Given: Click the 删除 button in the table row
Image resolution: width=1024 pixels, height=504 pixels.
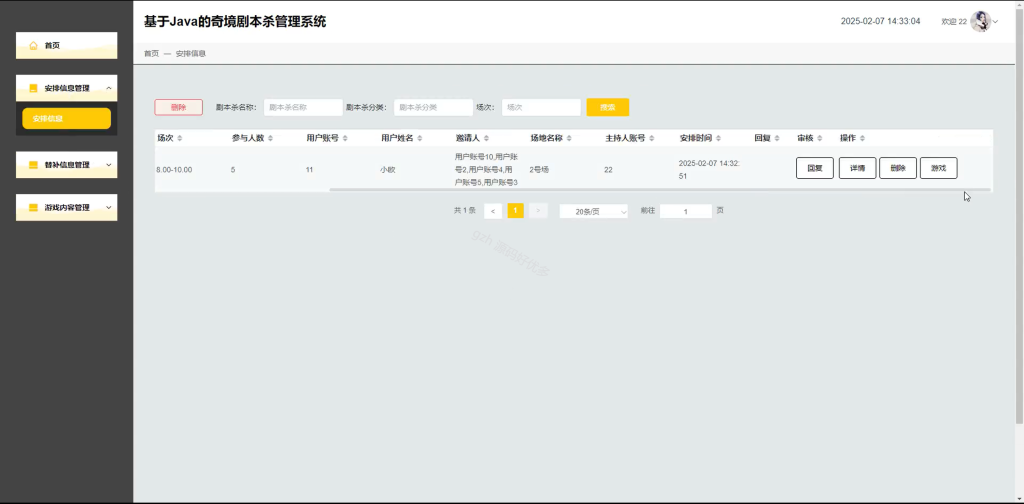Looking at the screenshot, I should [898, 168].
